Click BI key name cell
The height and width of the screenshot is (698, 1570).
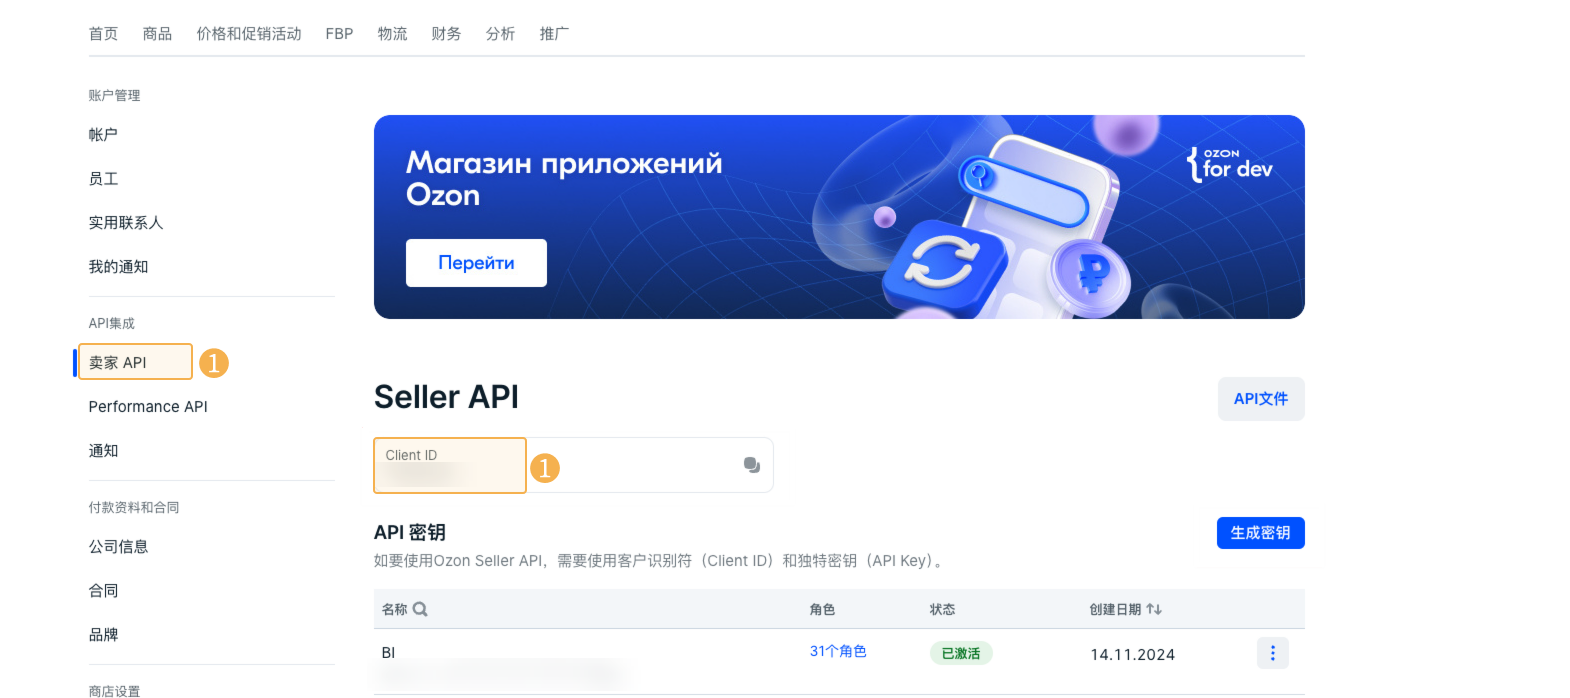click(x=388, y=653)
